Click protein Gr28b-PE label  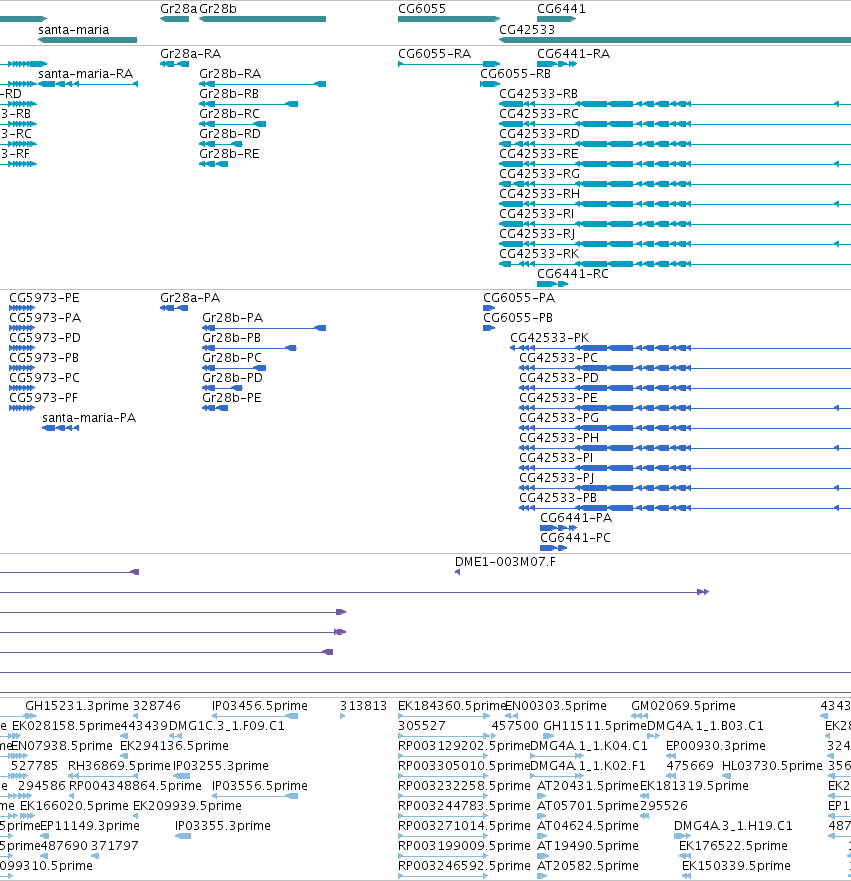231,398
